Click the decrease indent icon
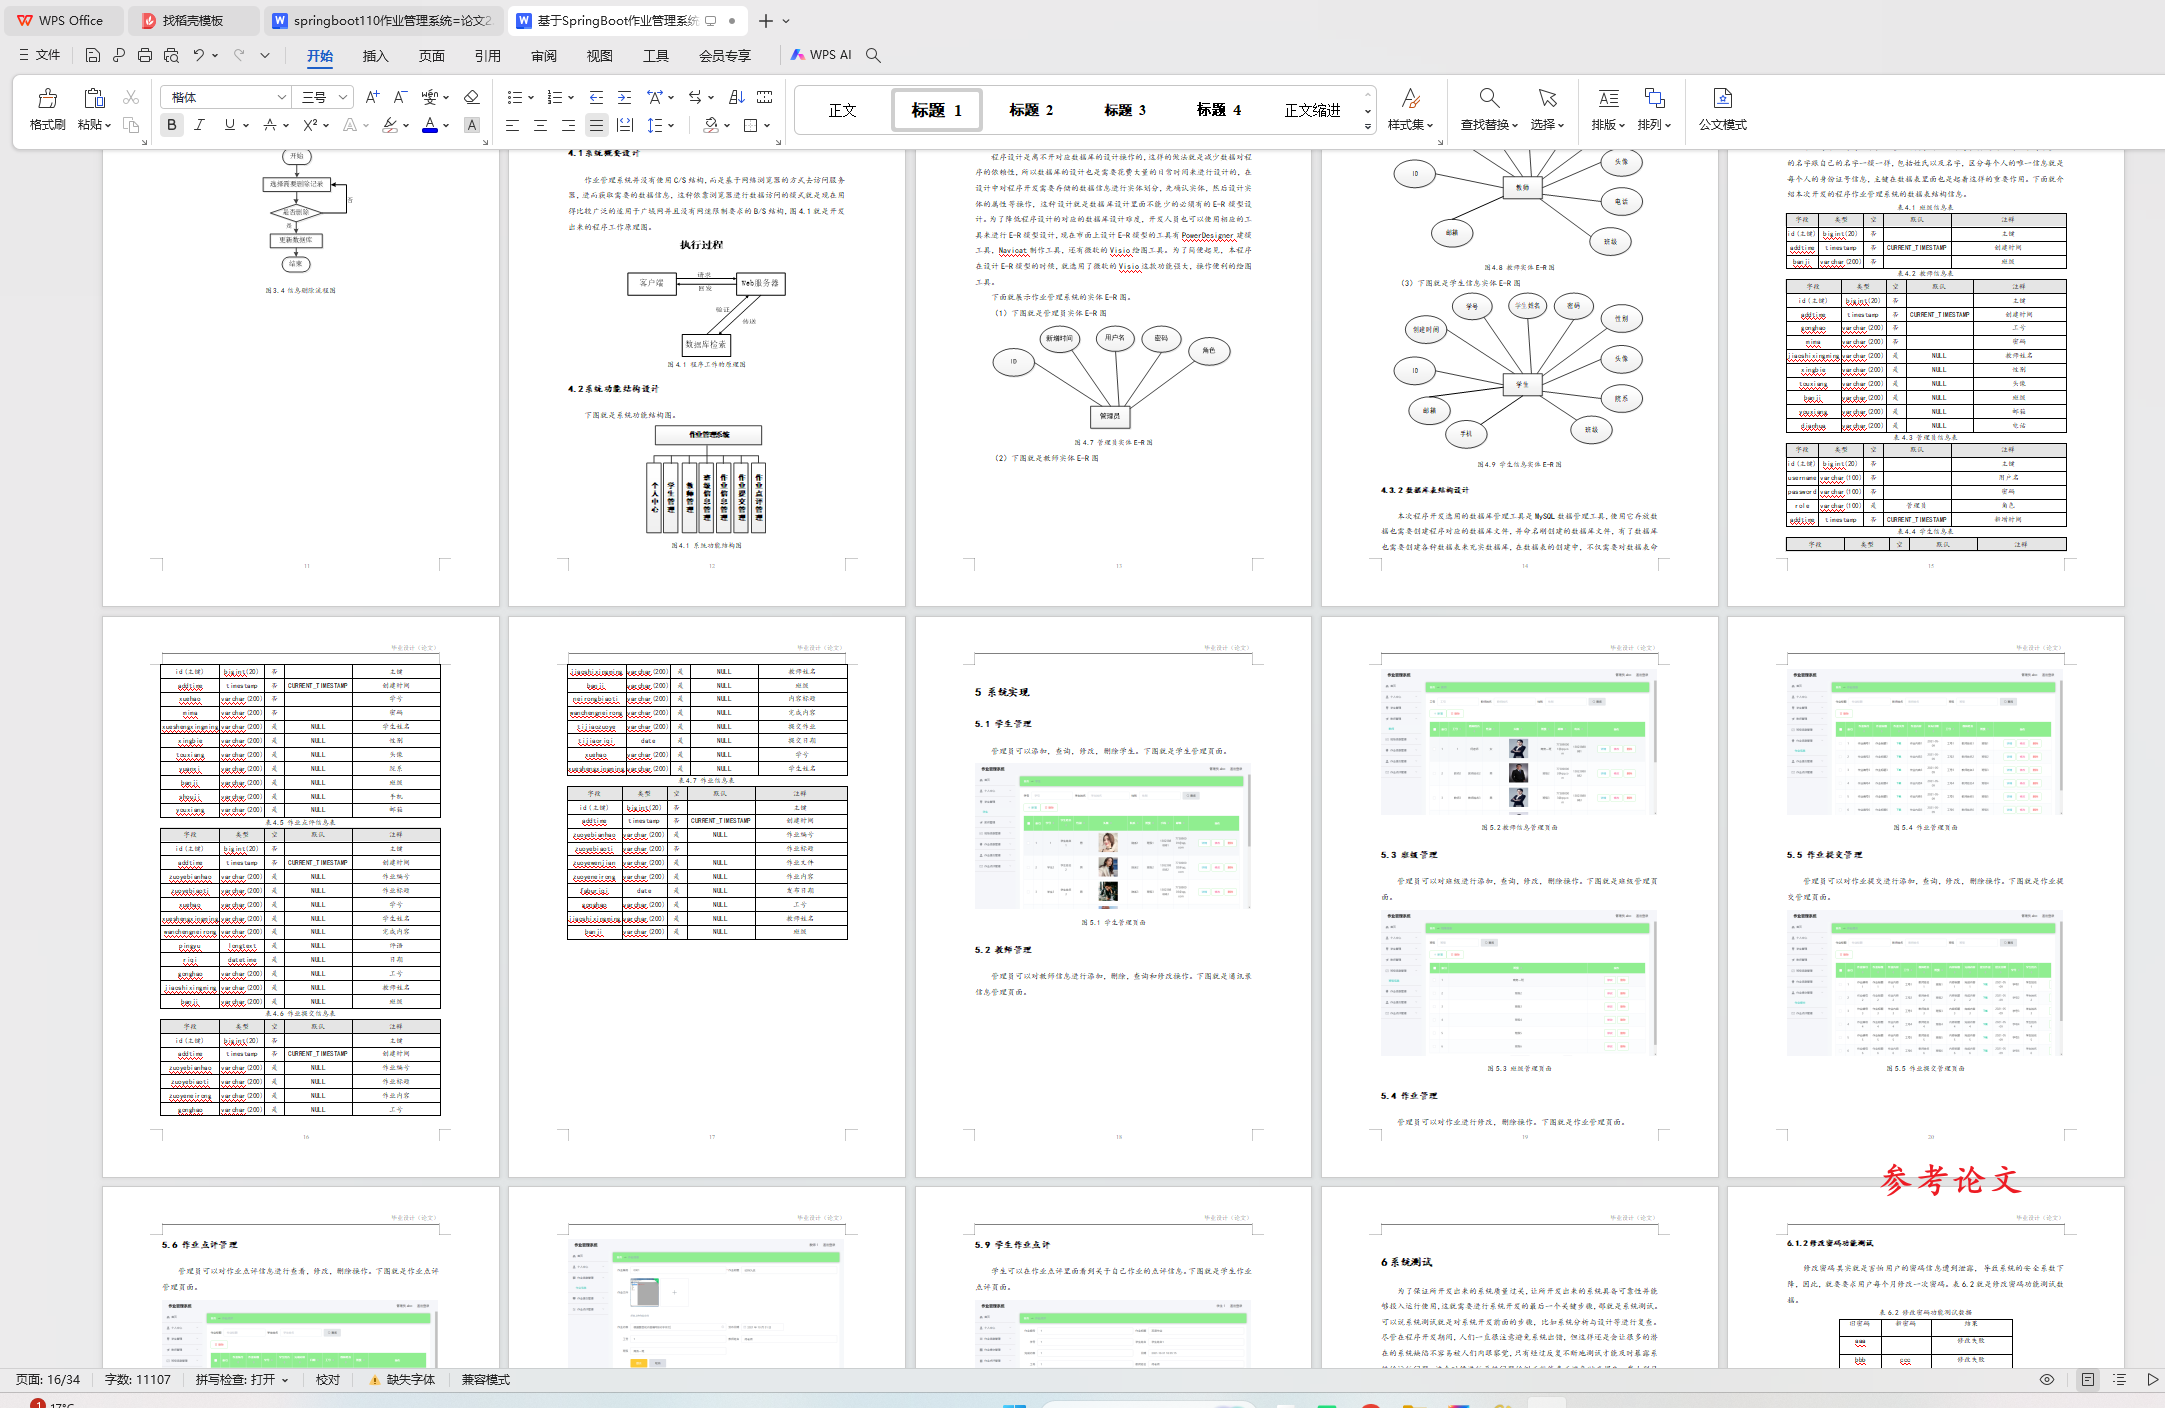2165x1408 pixels. pos(596,97)
